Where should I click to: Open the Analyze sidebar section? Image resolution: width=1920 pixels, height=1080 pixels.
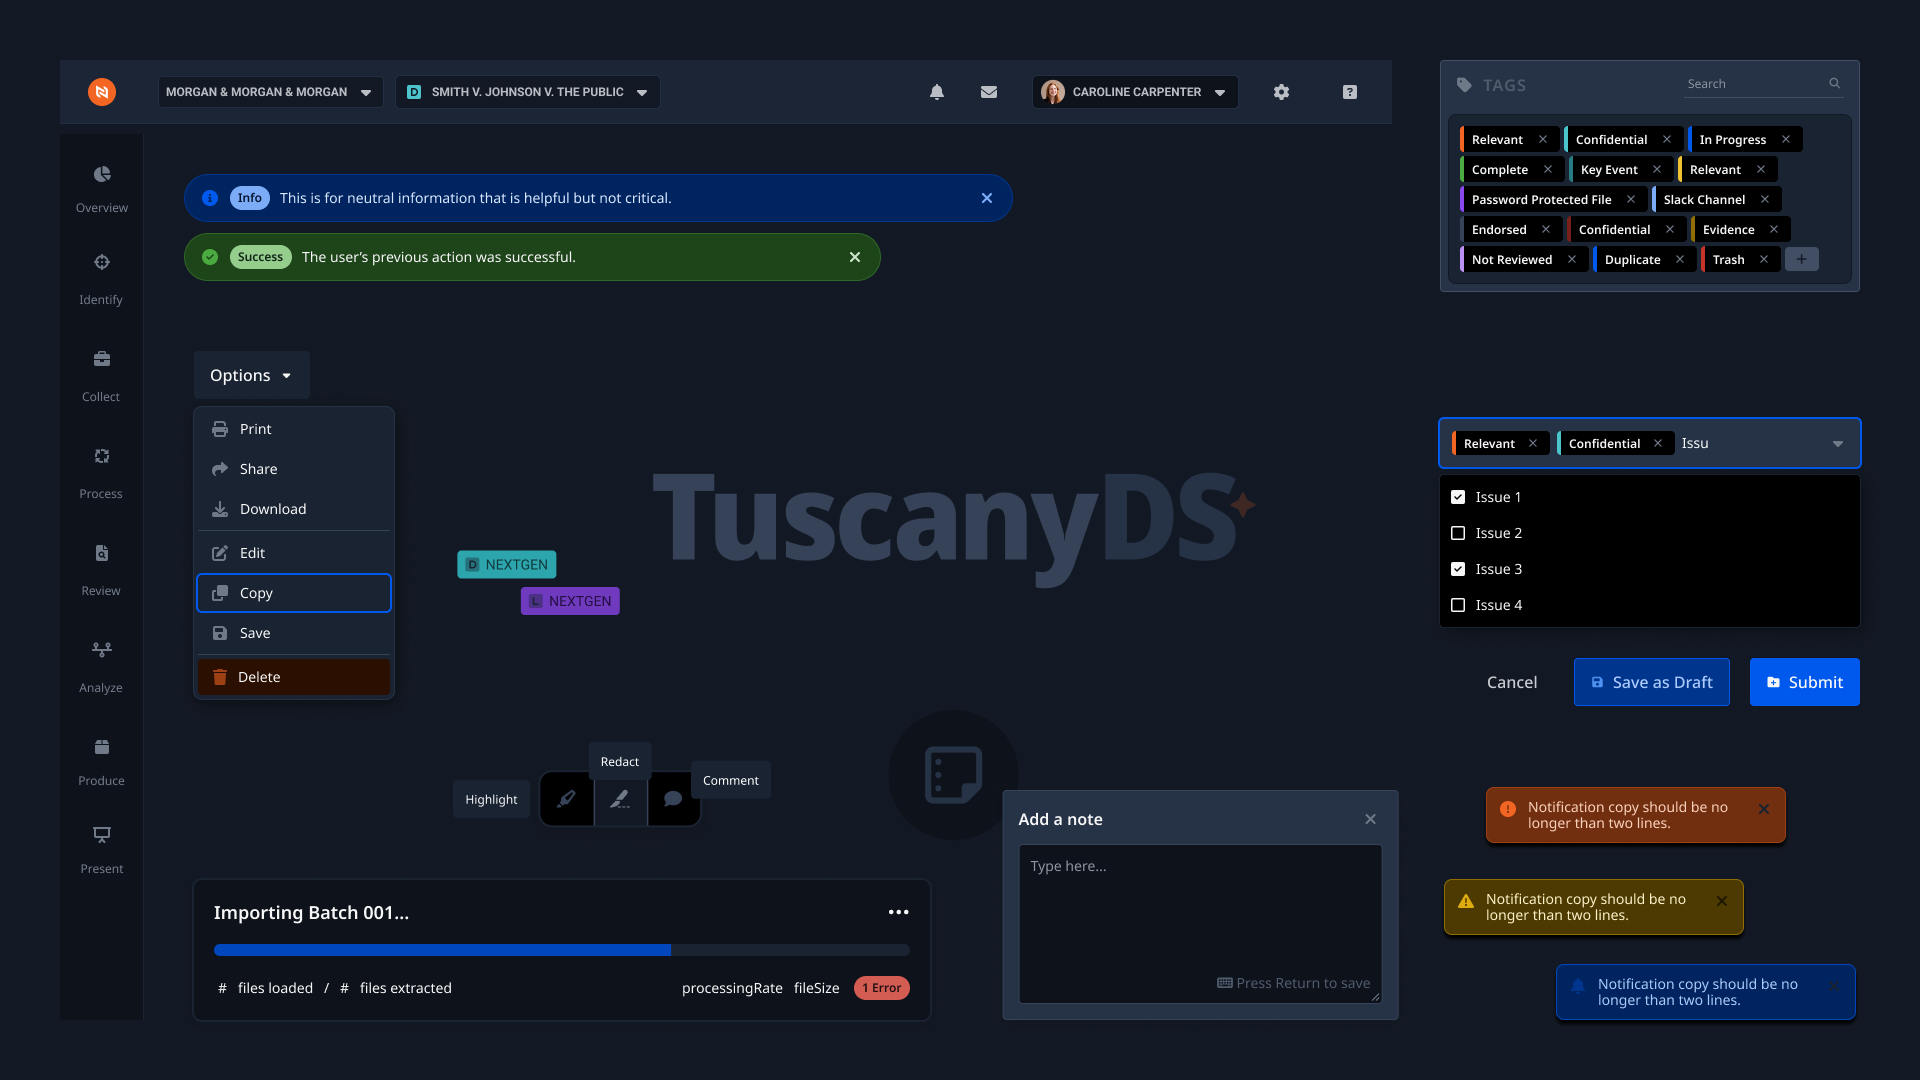102,667
